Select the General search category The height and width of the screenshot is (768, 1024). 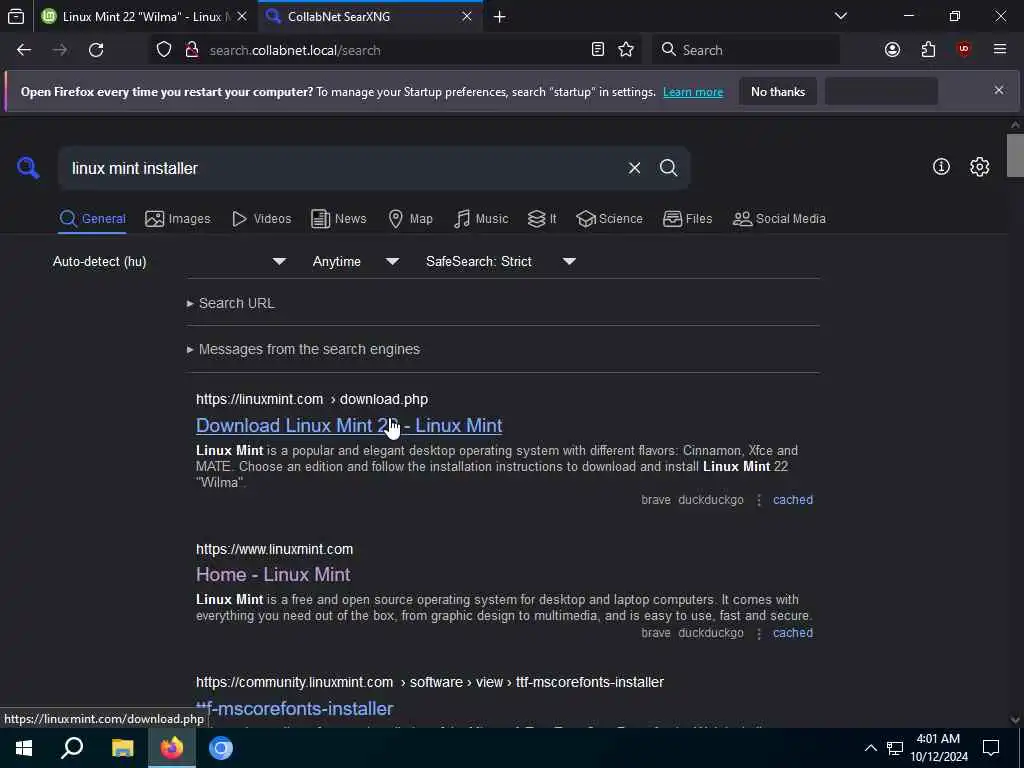[92, 219]
